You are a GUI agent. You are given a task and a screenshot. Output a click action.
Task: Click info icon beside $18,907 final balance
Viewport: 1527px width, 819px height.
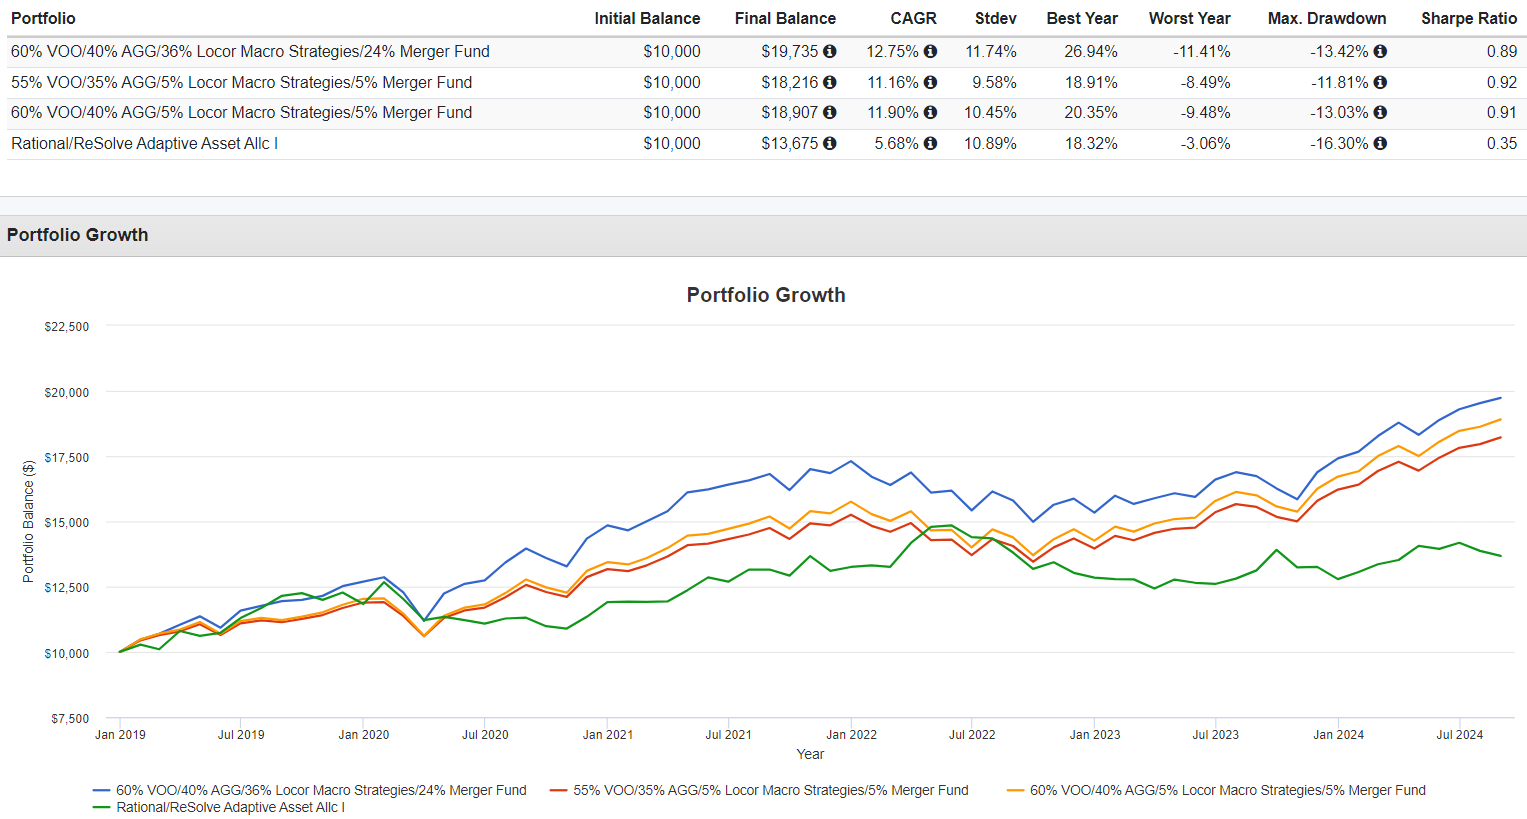(x=830, y=112)
